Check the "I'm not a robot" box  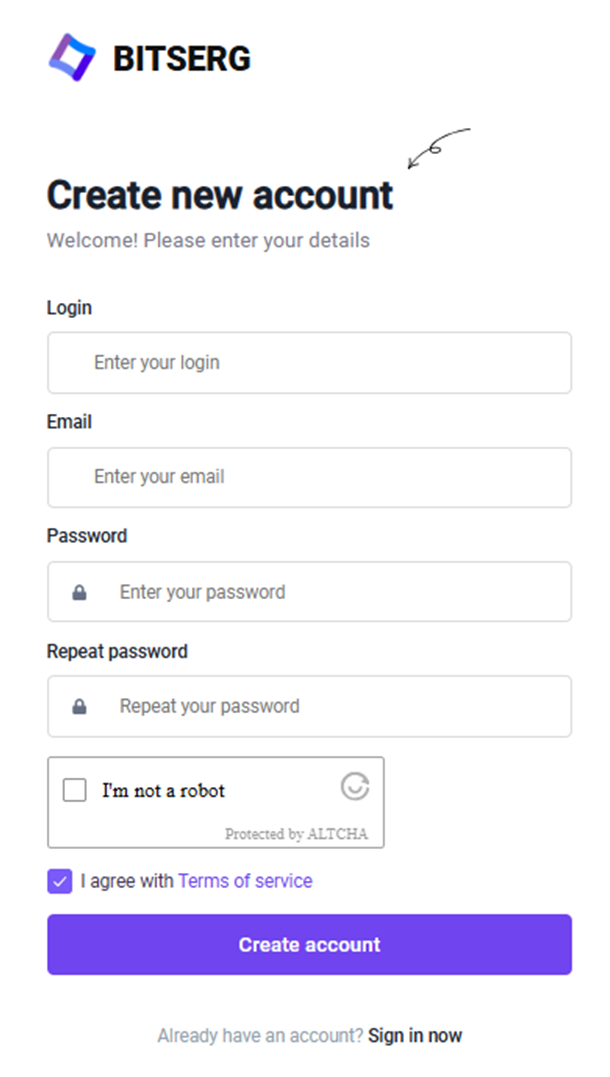tap(75, 790)
